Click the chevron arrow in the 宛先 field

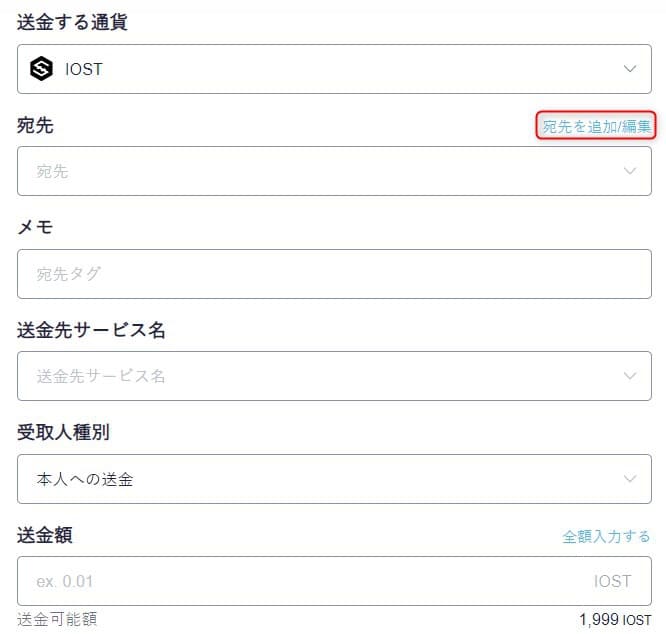(x=629, y=171)
